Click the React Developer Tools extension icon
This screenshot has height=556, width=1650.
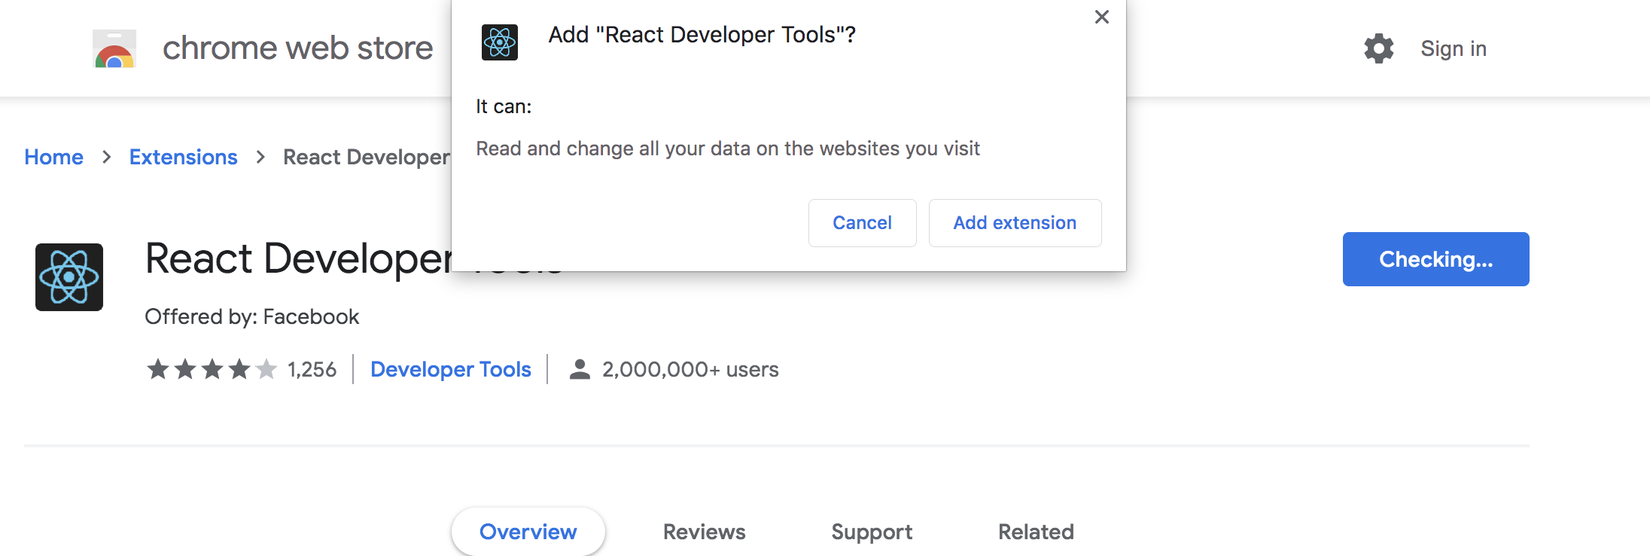69,277
